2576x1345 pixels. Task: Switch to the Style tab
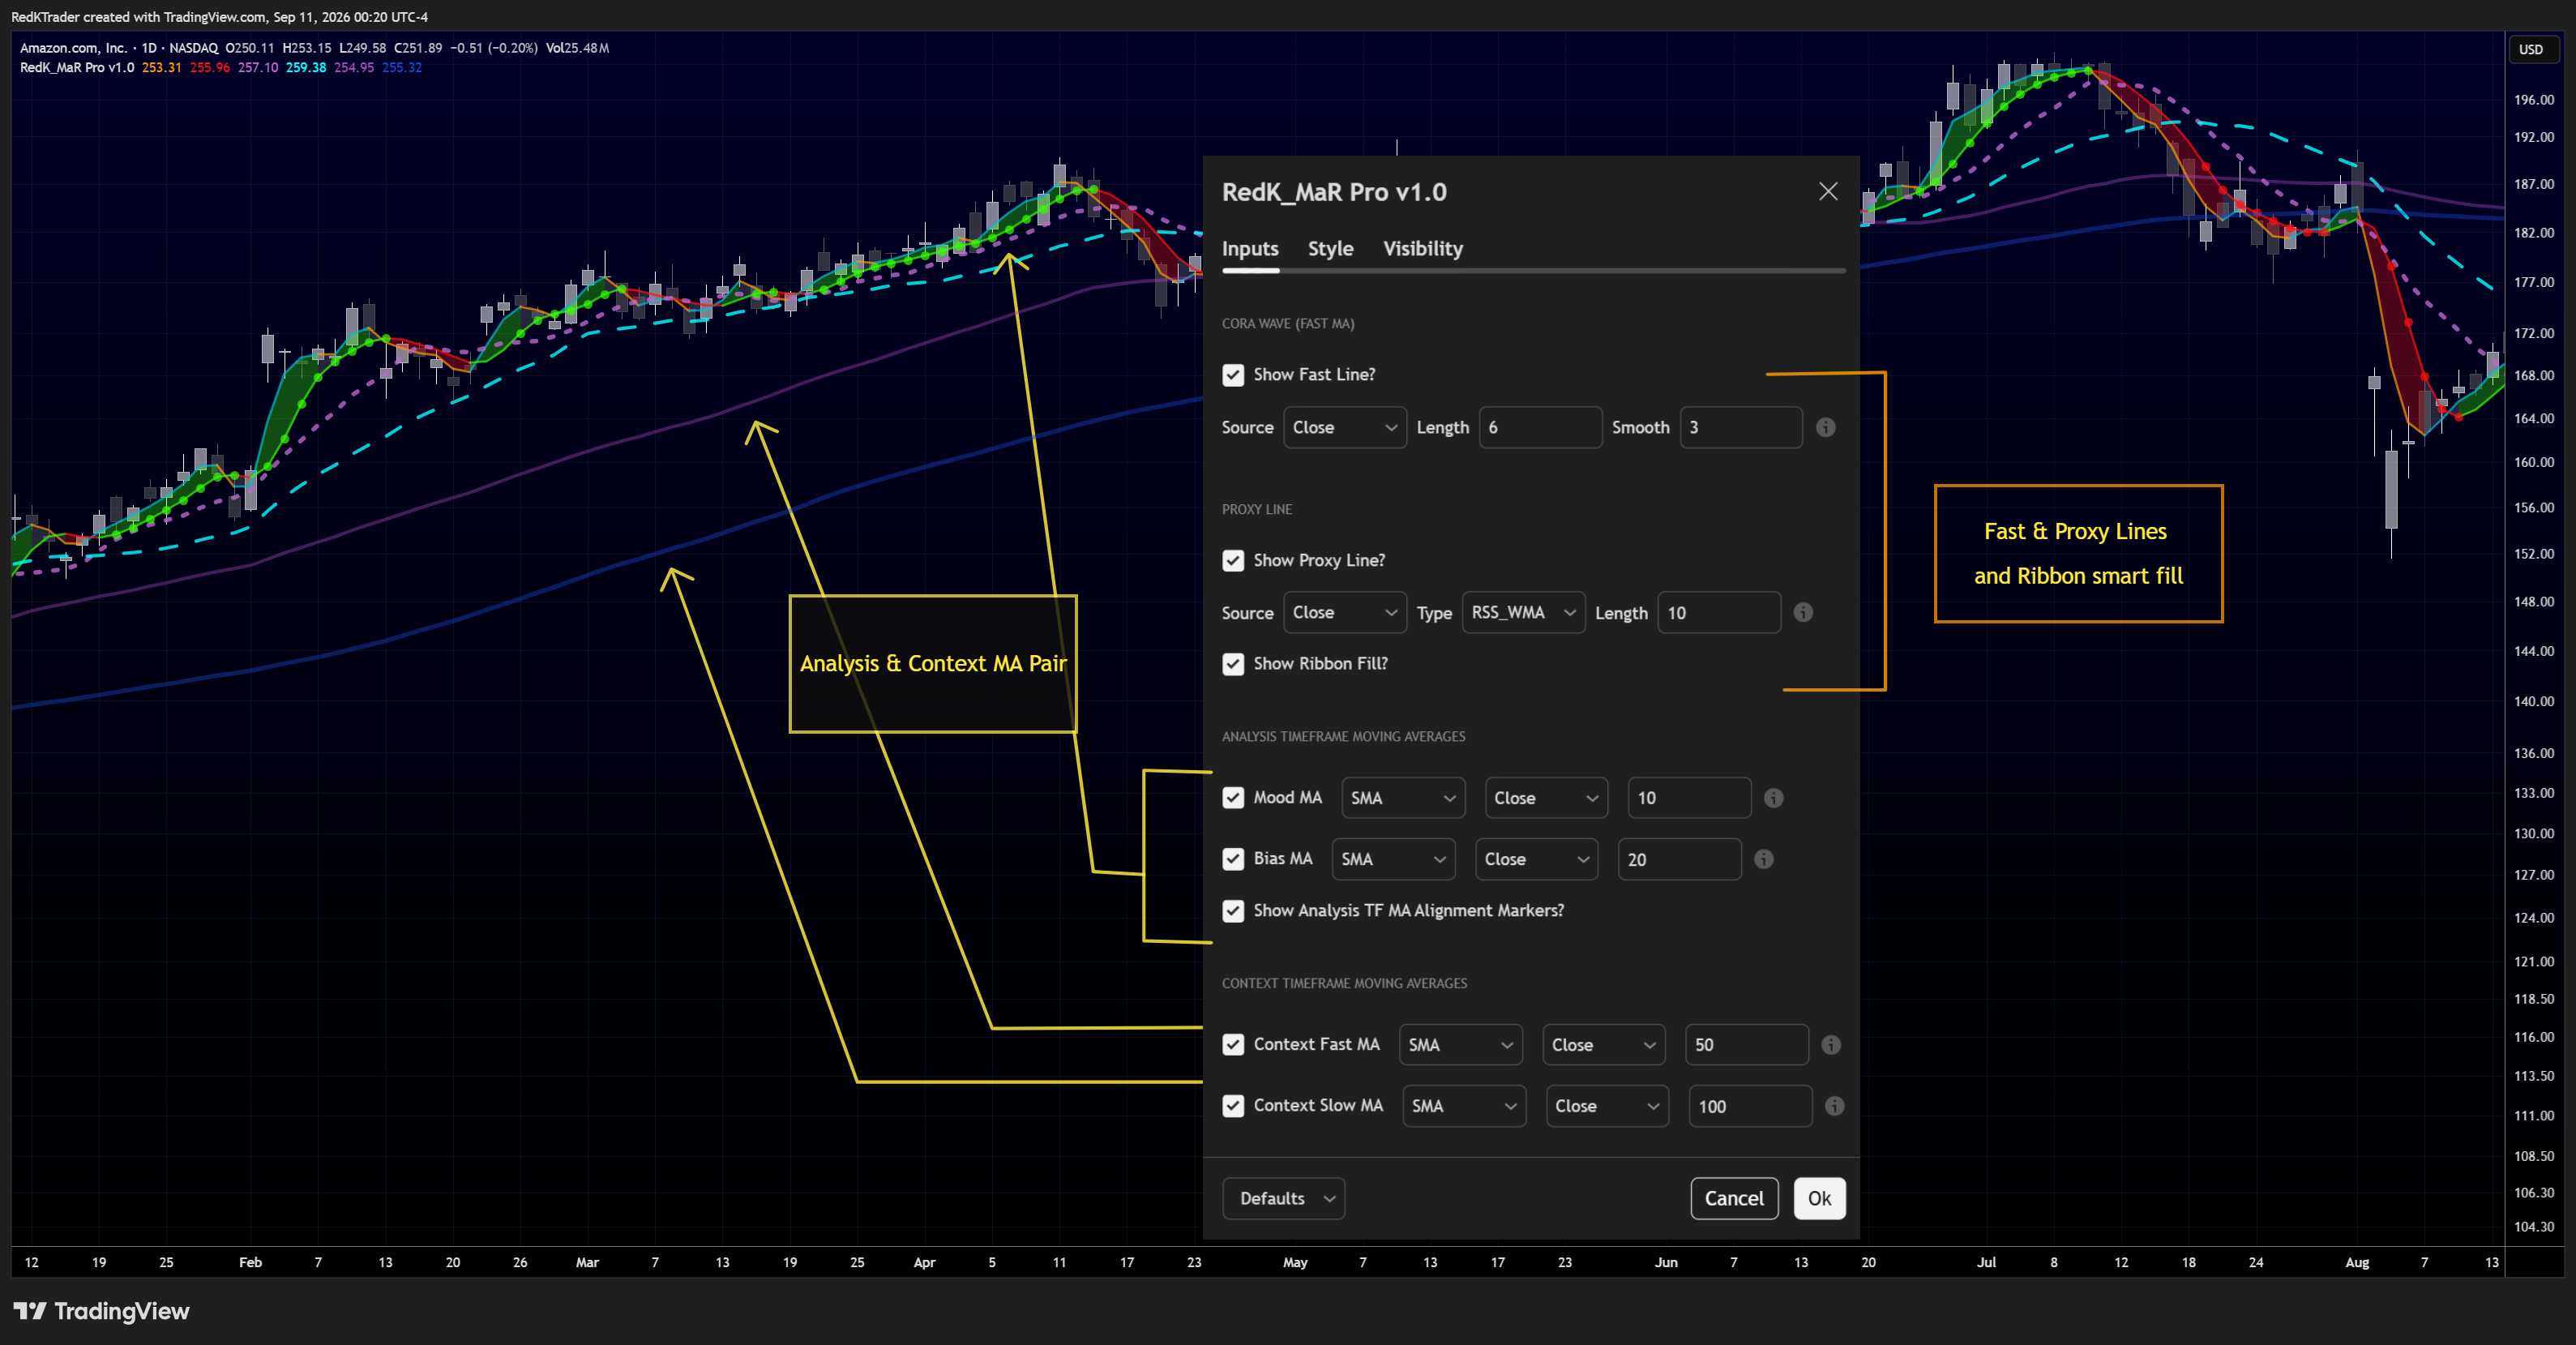pyautogui.click(x=1330, y=248)
